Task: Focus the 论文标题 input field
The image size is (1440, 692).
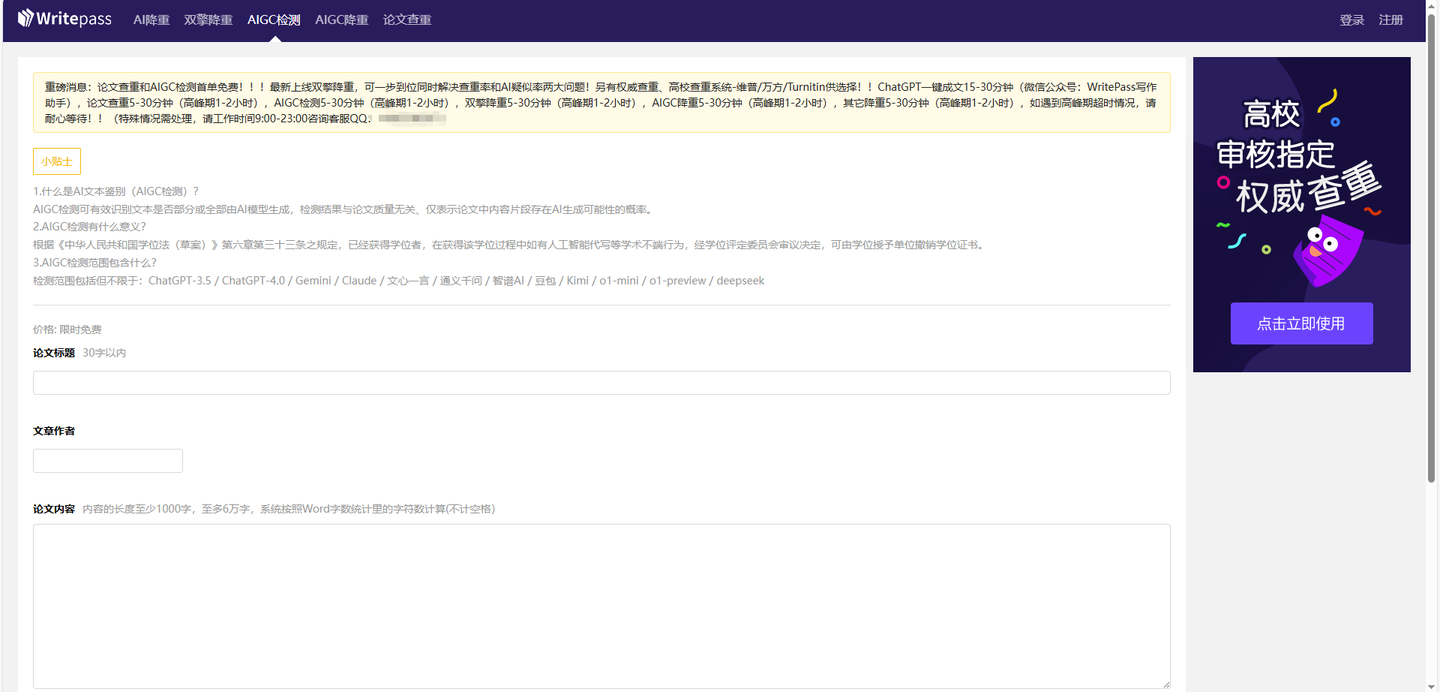Action: (601, 383)
